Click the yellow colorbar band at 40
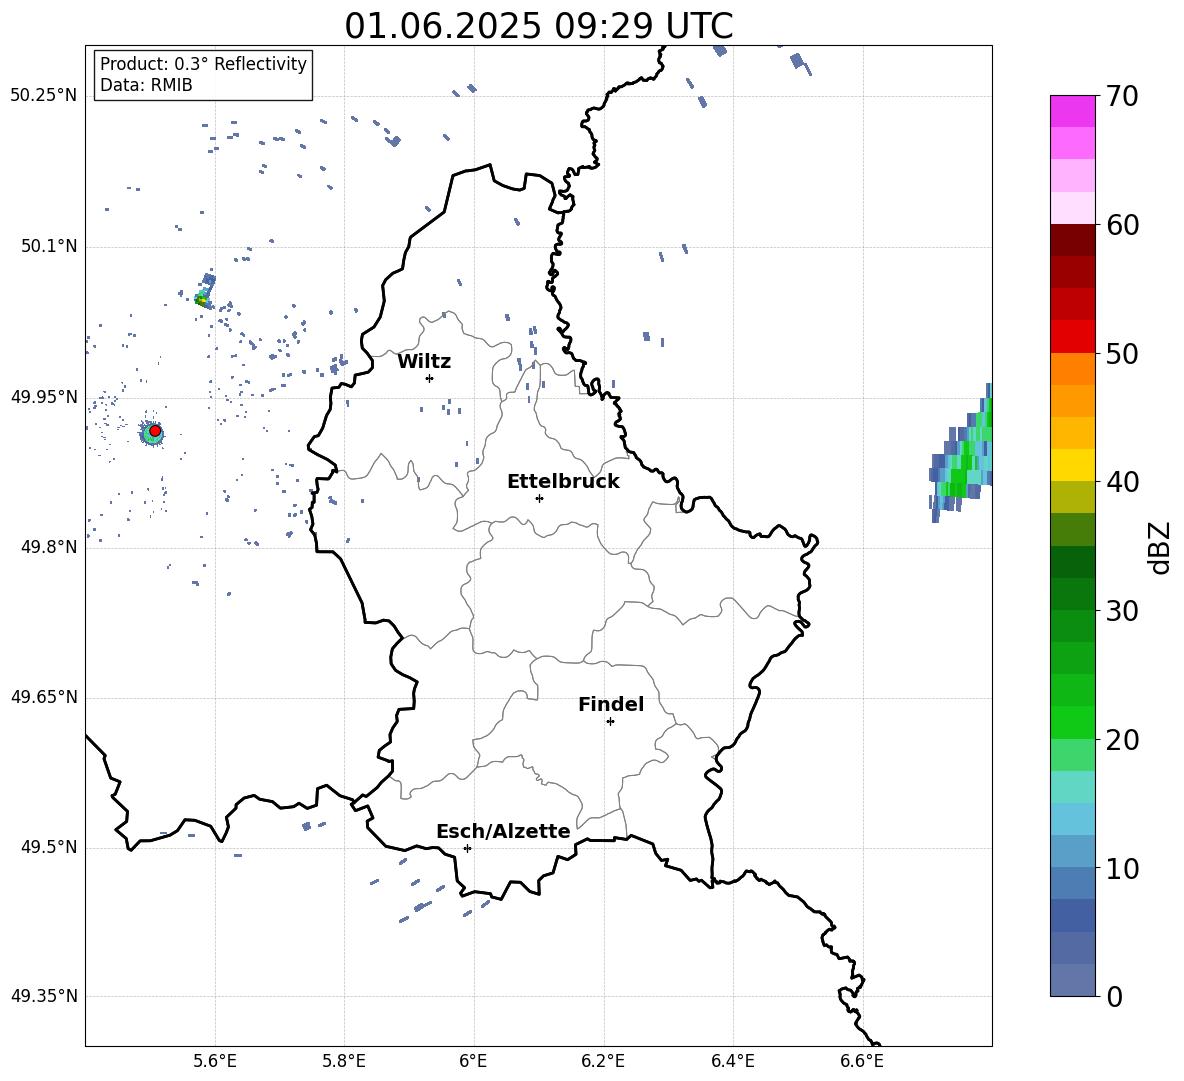This screenshot has height=1081, width=1184. point(1073,465)
